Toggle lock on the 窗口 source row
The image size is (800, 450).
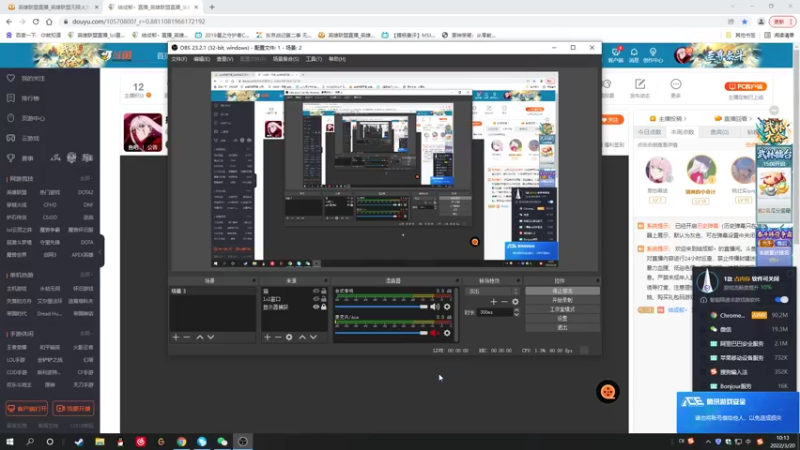tap(323, 299)
